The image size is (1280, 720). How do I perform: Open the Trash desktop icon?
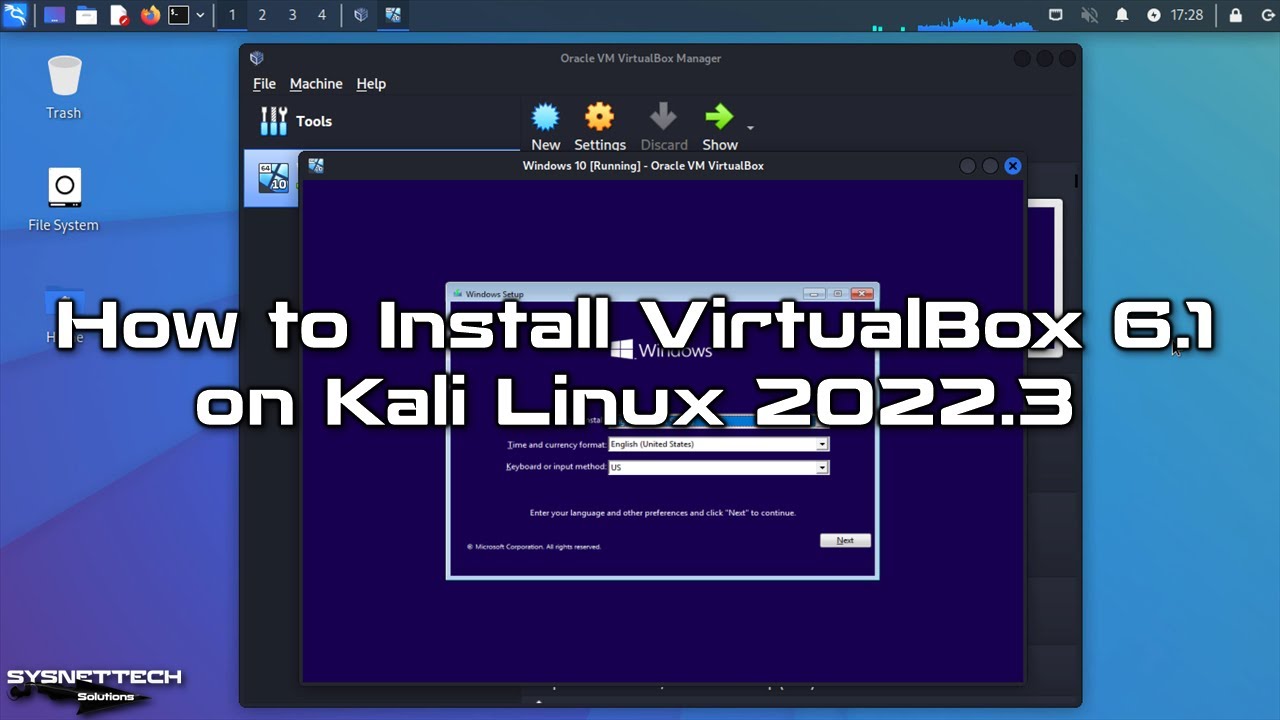pos(64,87)
